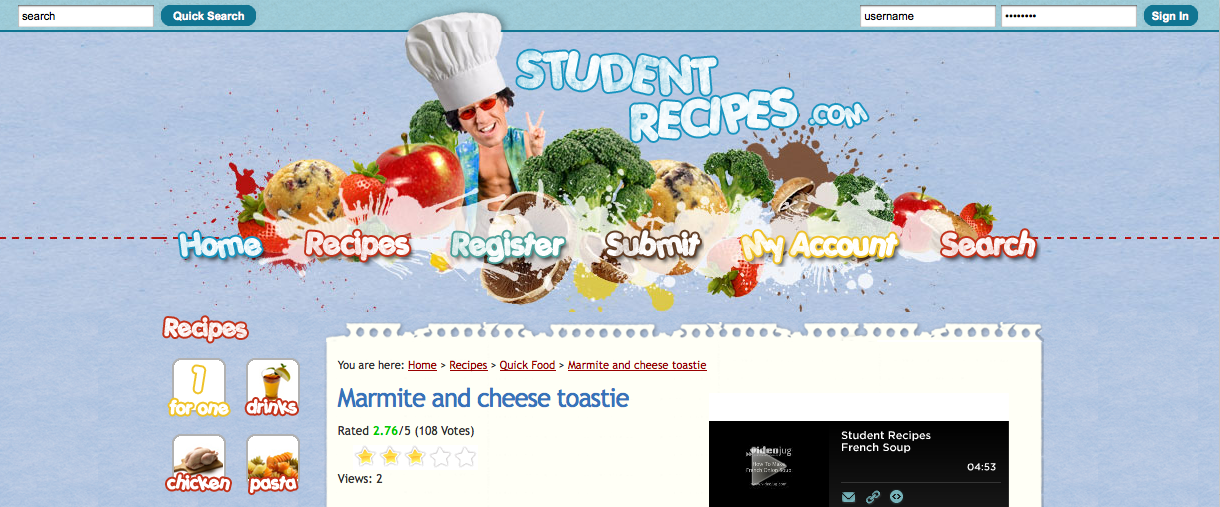Go to the Register page from main menu
This screenshot has width=1220, height=507.
[508, 245]
